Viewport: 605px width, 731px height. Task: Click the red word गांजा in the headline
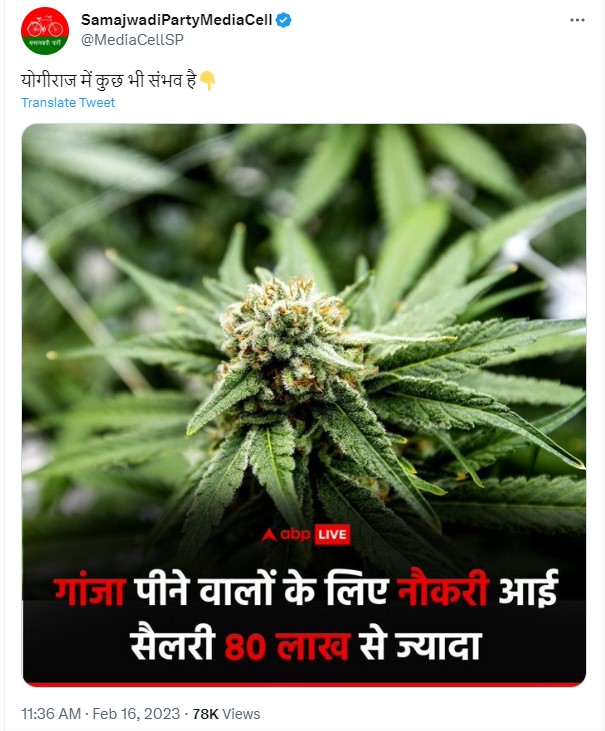point(89,589)
